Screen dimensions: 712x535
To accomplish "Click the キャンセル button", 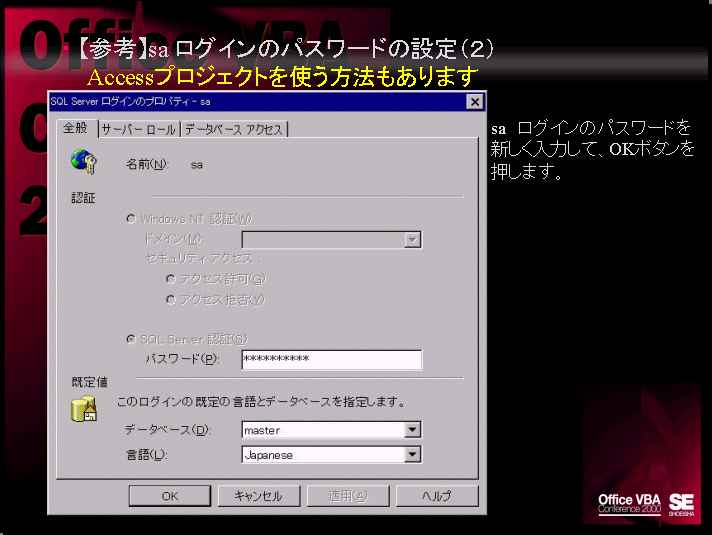I will (x=259, y=496).
